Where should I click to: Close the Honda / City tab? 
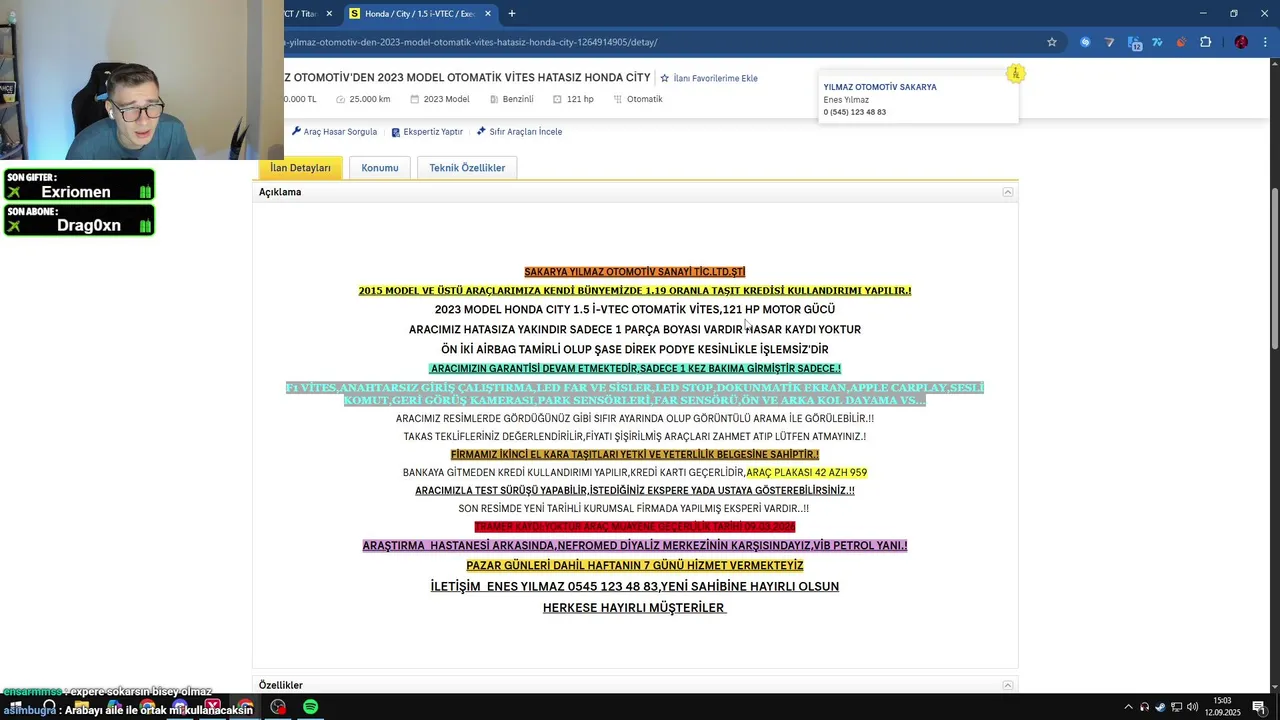click(x=488, y=14)
